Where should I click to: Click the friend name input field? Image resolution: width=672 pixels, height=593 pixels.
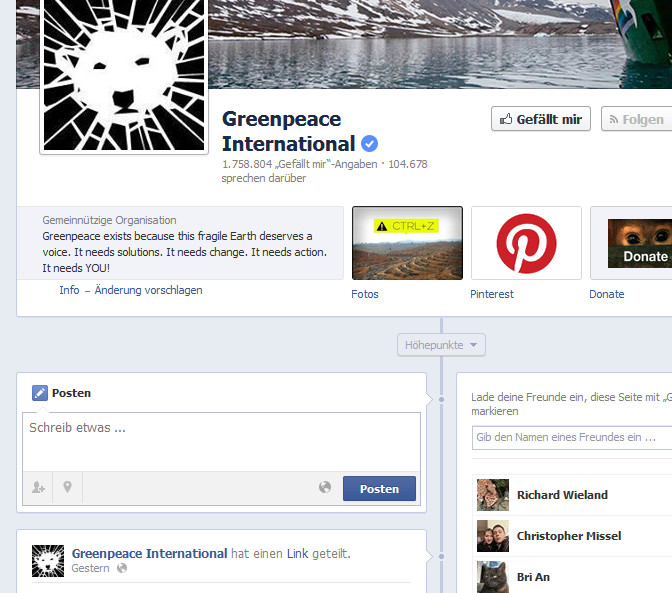point(572,437)
